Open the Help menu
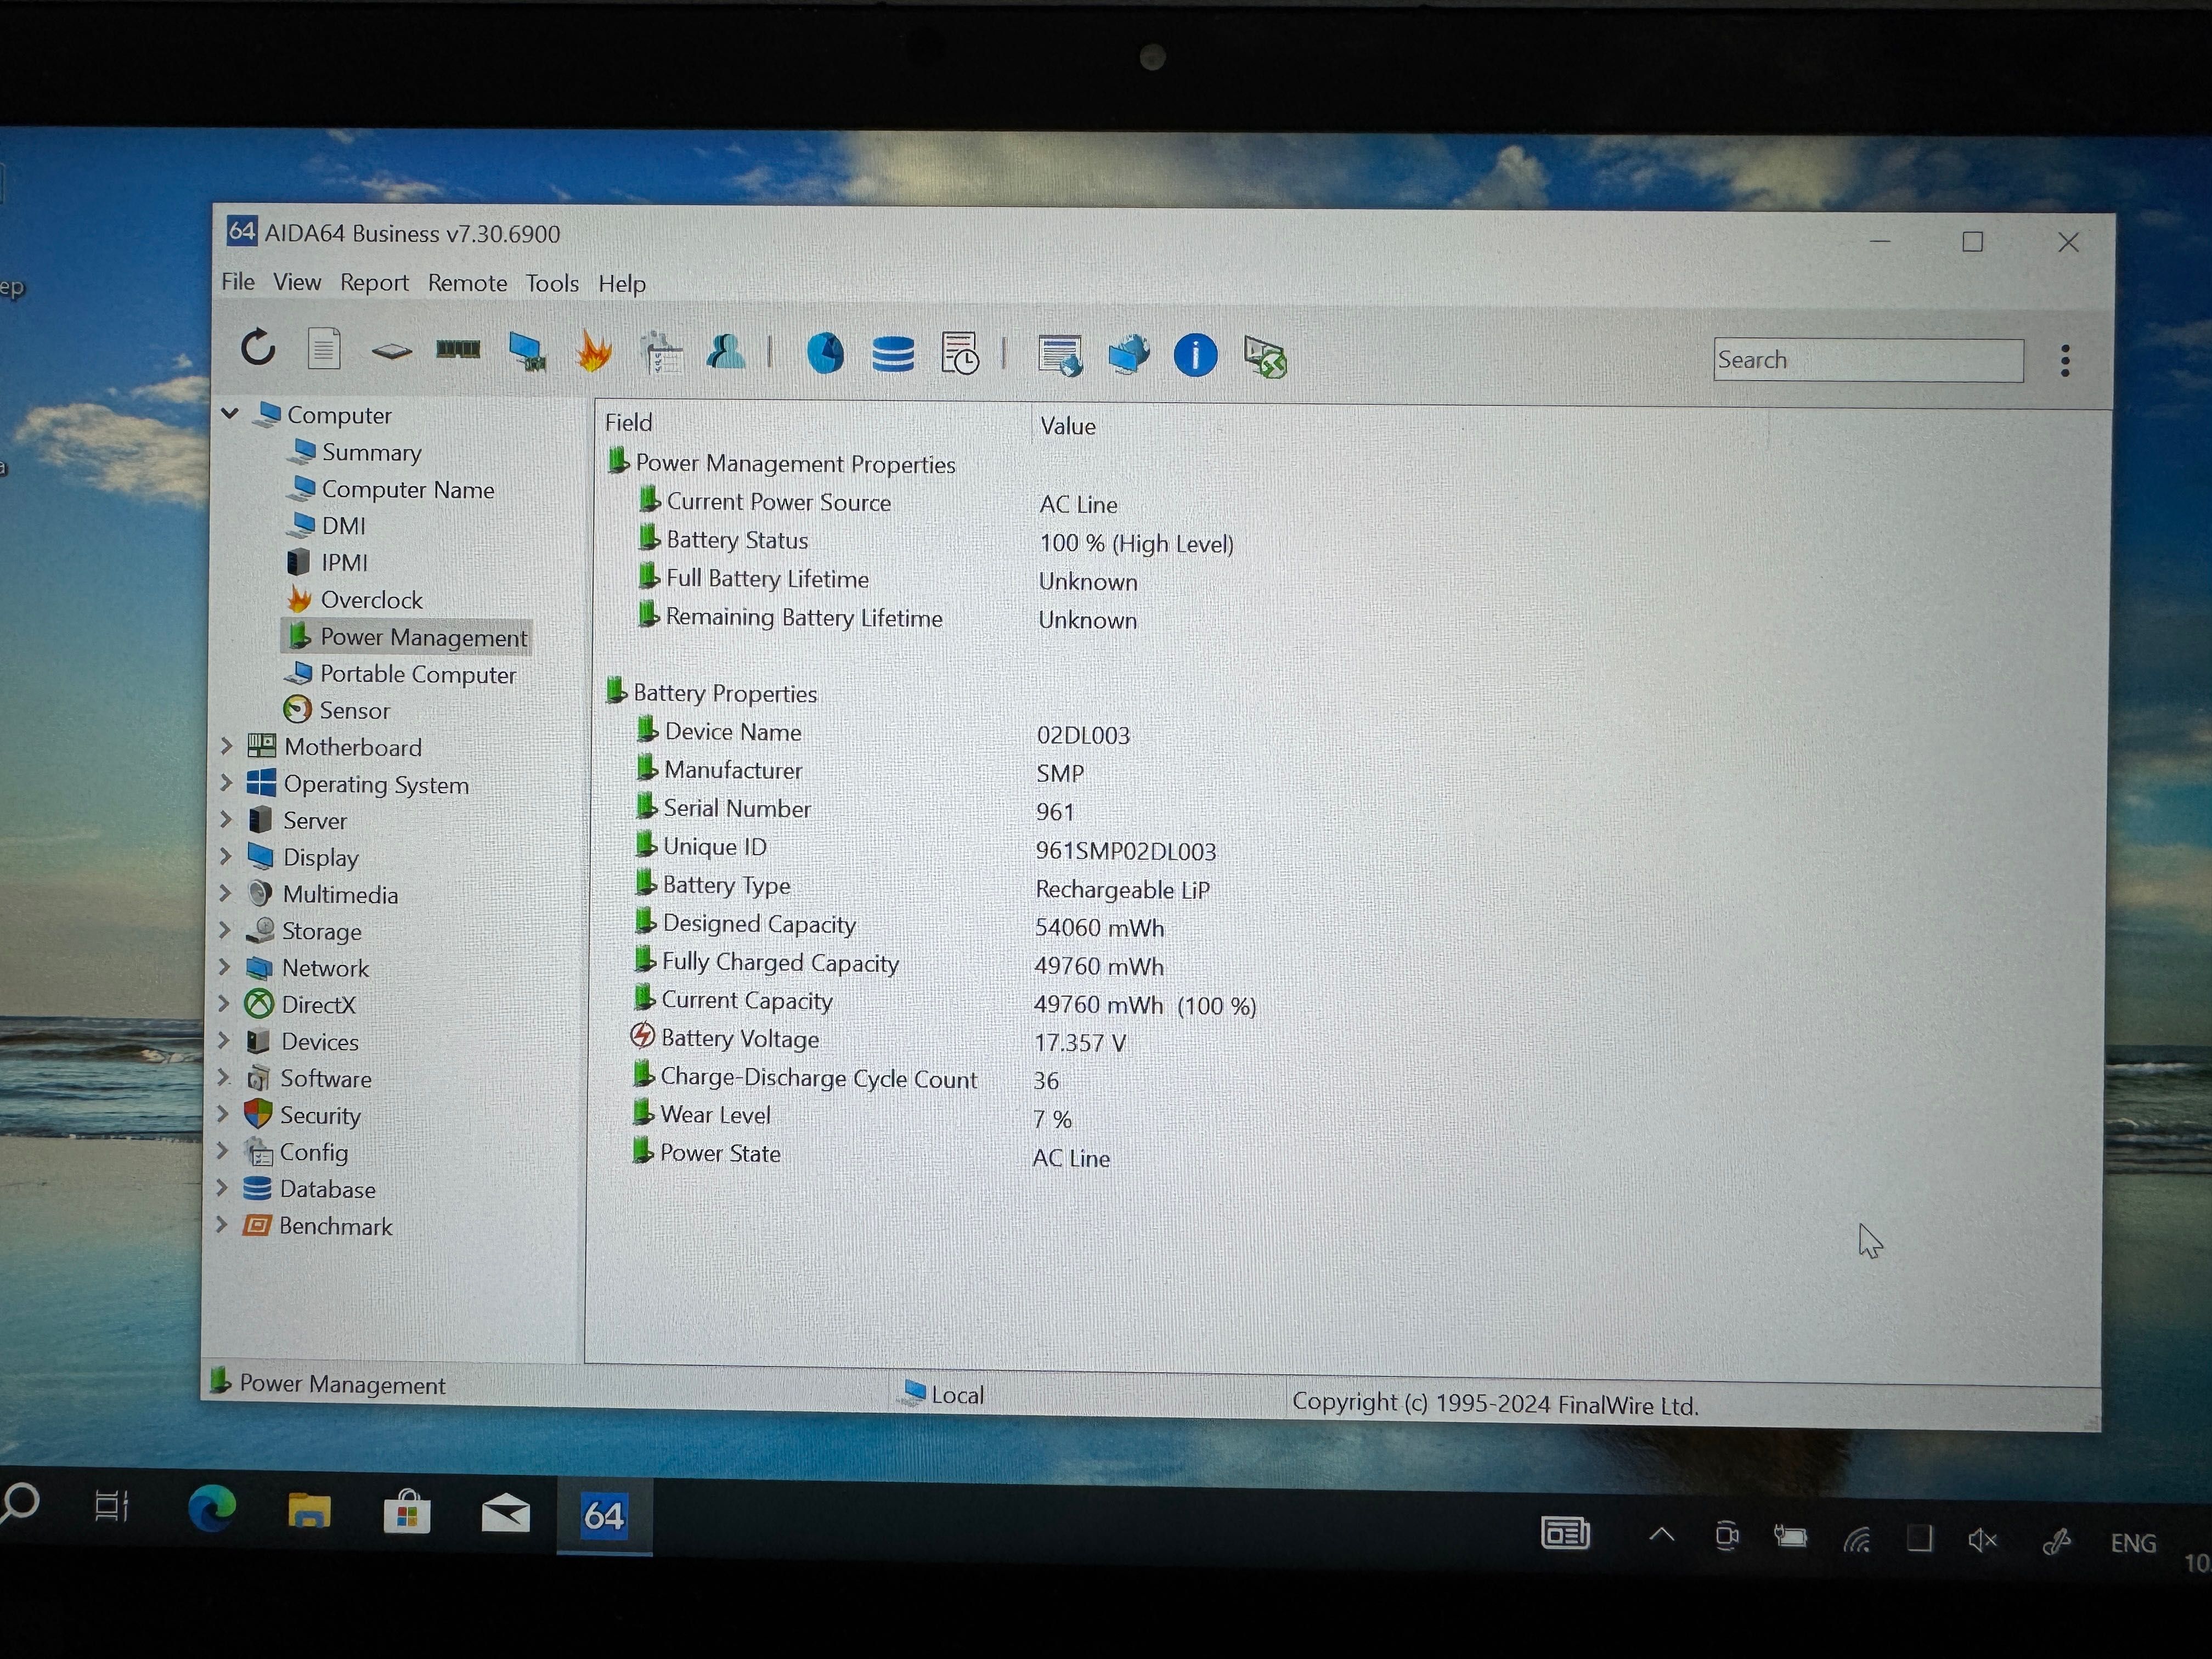The height and width of the screenshot is (1659, 2212). click(x=622, y=284)
